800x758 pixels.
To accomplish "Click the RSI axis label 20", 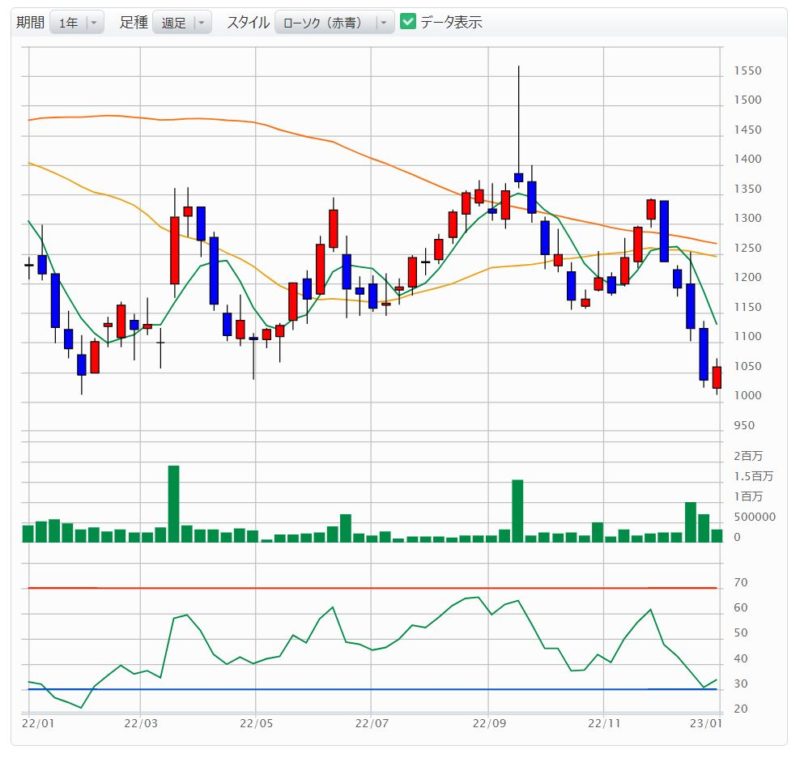I will pos(741,709).
